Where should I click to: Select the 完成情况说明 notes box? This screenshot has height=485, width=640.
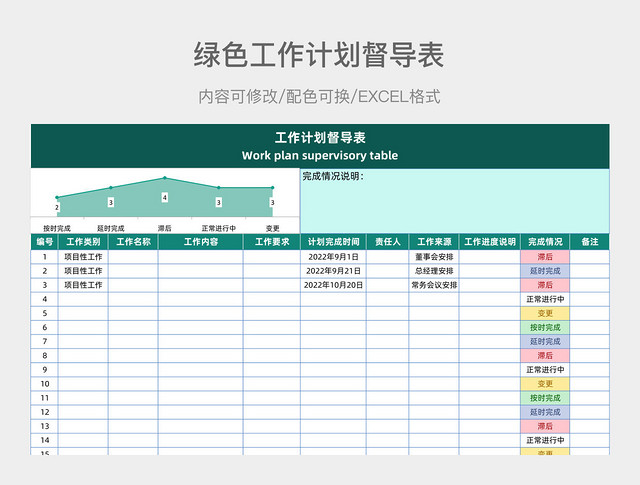[x=455, y=201]
